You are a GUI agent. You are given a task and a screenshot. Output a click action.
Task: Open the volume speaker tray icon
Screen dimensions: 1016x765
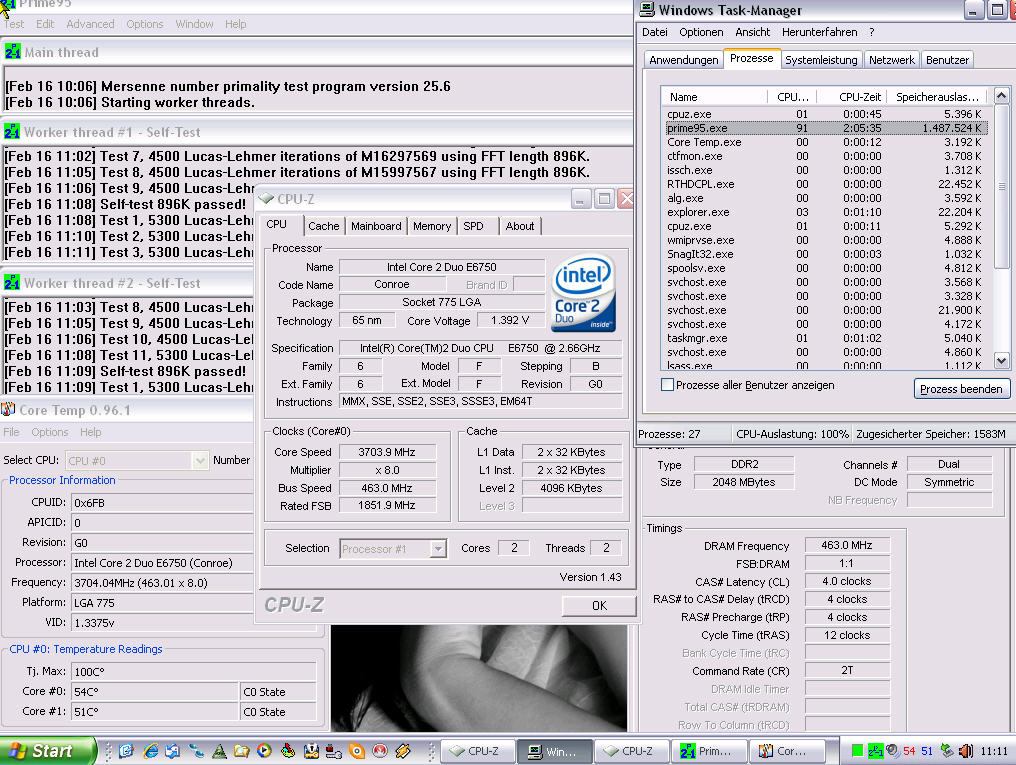(966, 751)
